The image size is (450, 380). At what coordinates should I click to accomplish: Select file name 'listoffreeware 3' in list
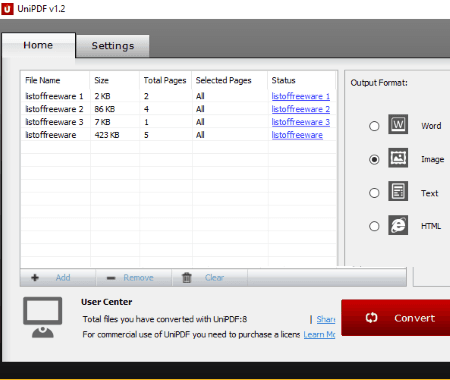pyautogui.click(x=54, y=122)
